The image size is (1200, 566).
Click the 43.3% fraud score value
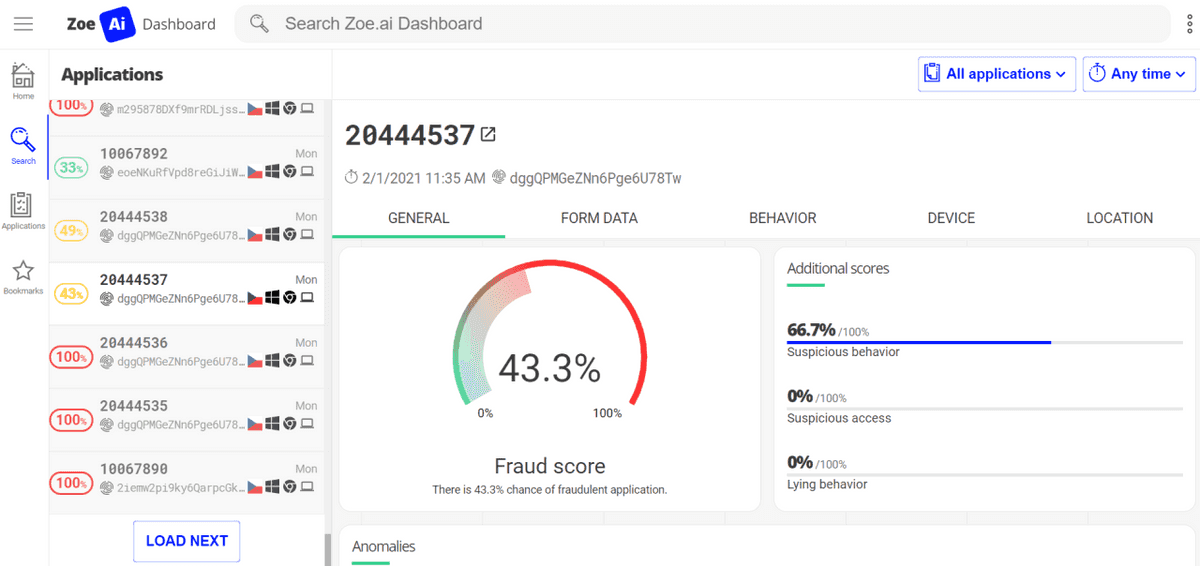pyautogui.click(x=550, y=369)
